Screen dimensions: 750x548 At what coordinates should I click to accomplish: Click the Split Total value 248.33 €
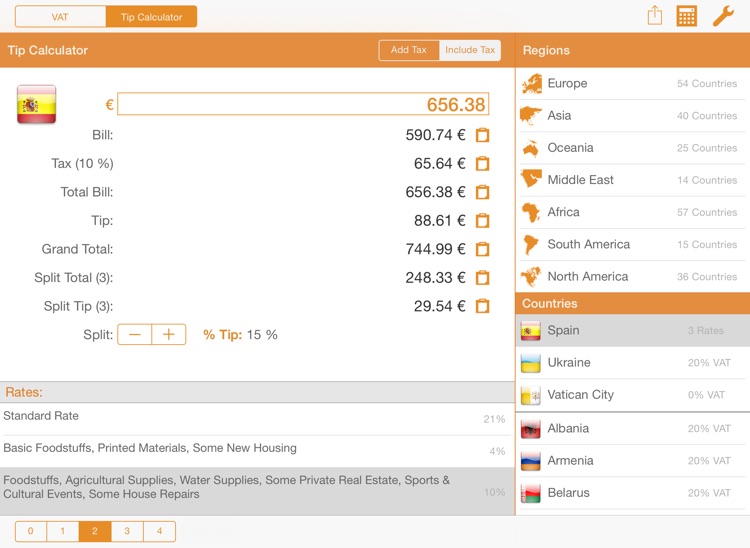tap(435, 277)
